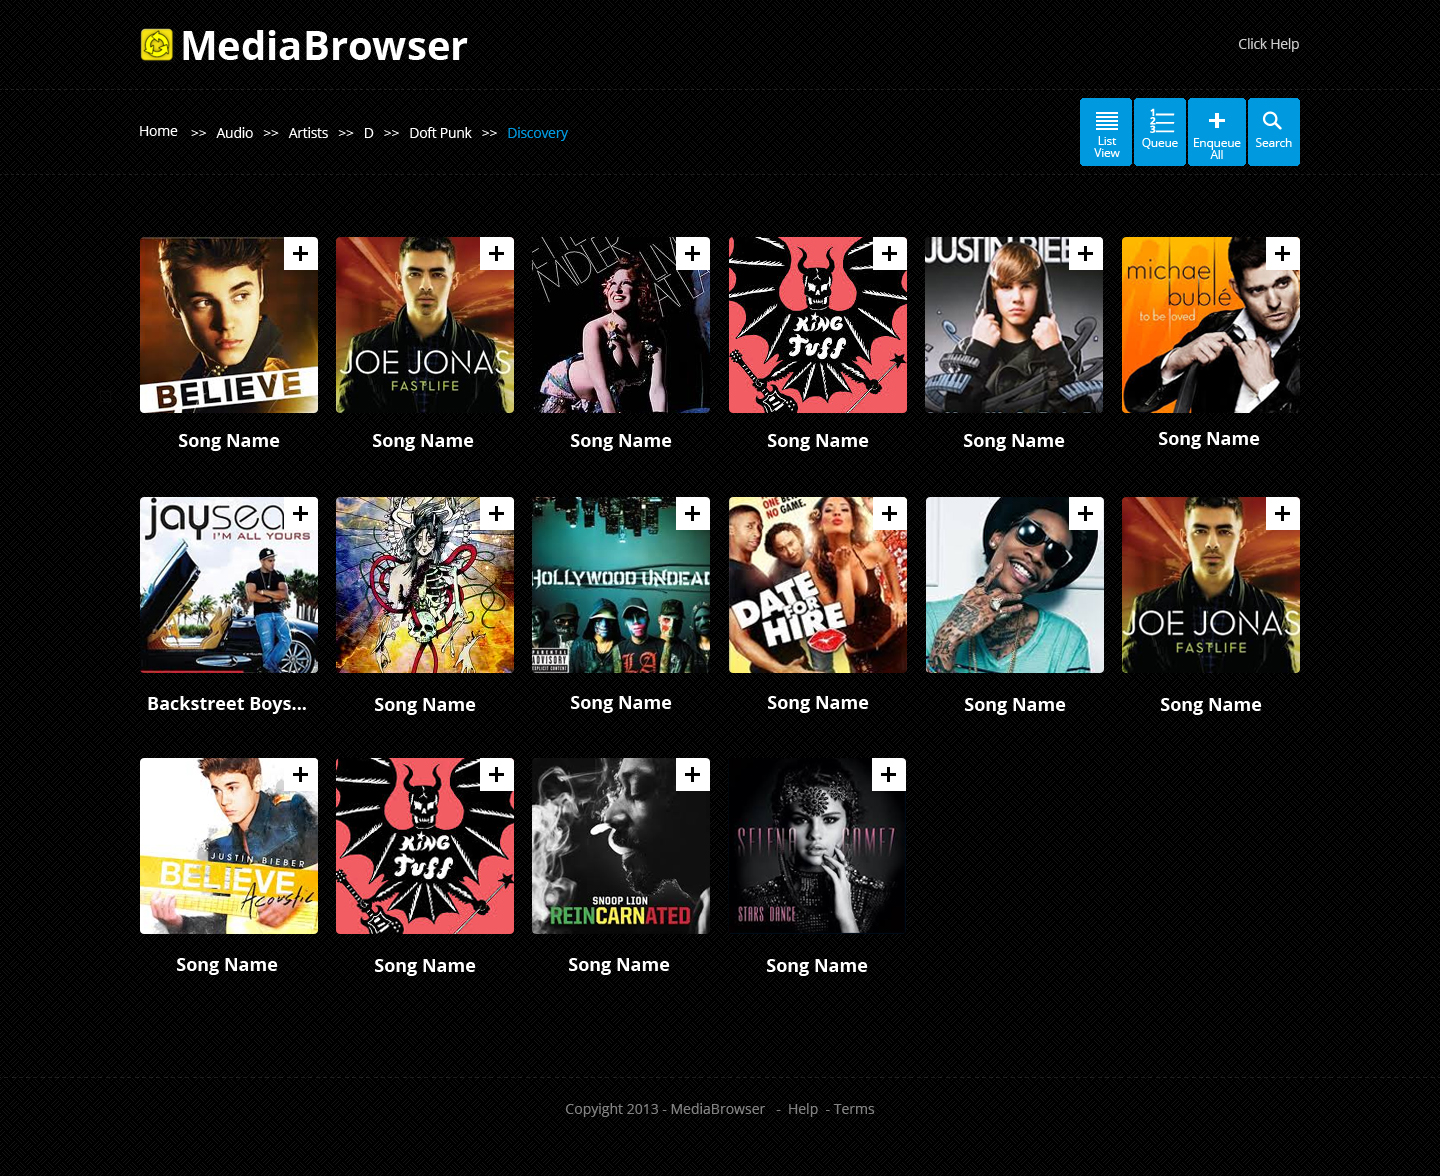Image resolution: width=1440 pixels, height=1176 pixels.
Task: Click the 'Backstreet Boys...' song title
Action: [227, 703]
